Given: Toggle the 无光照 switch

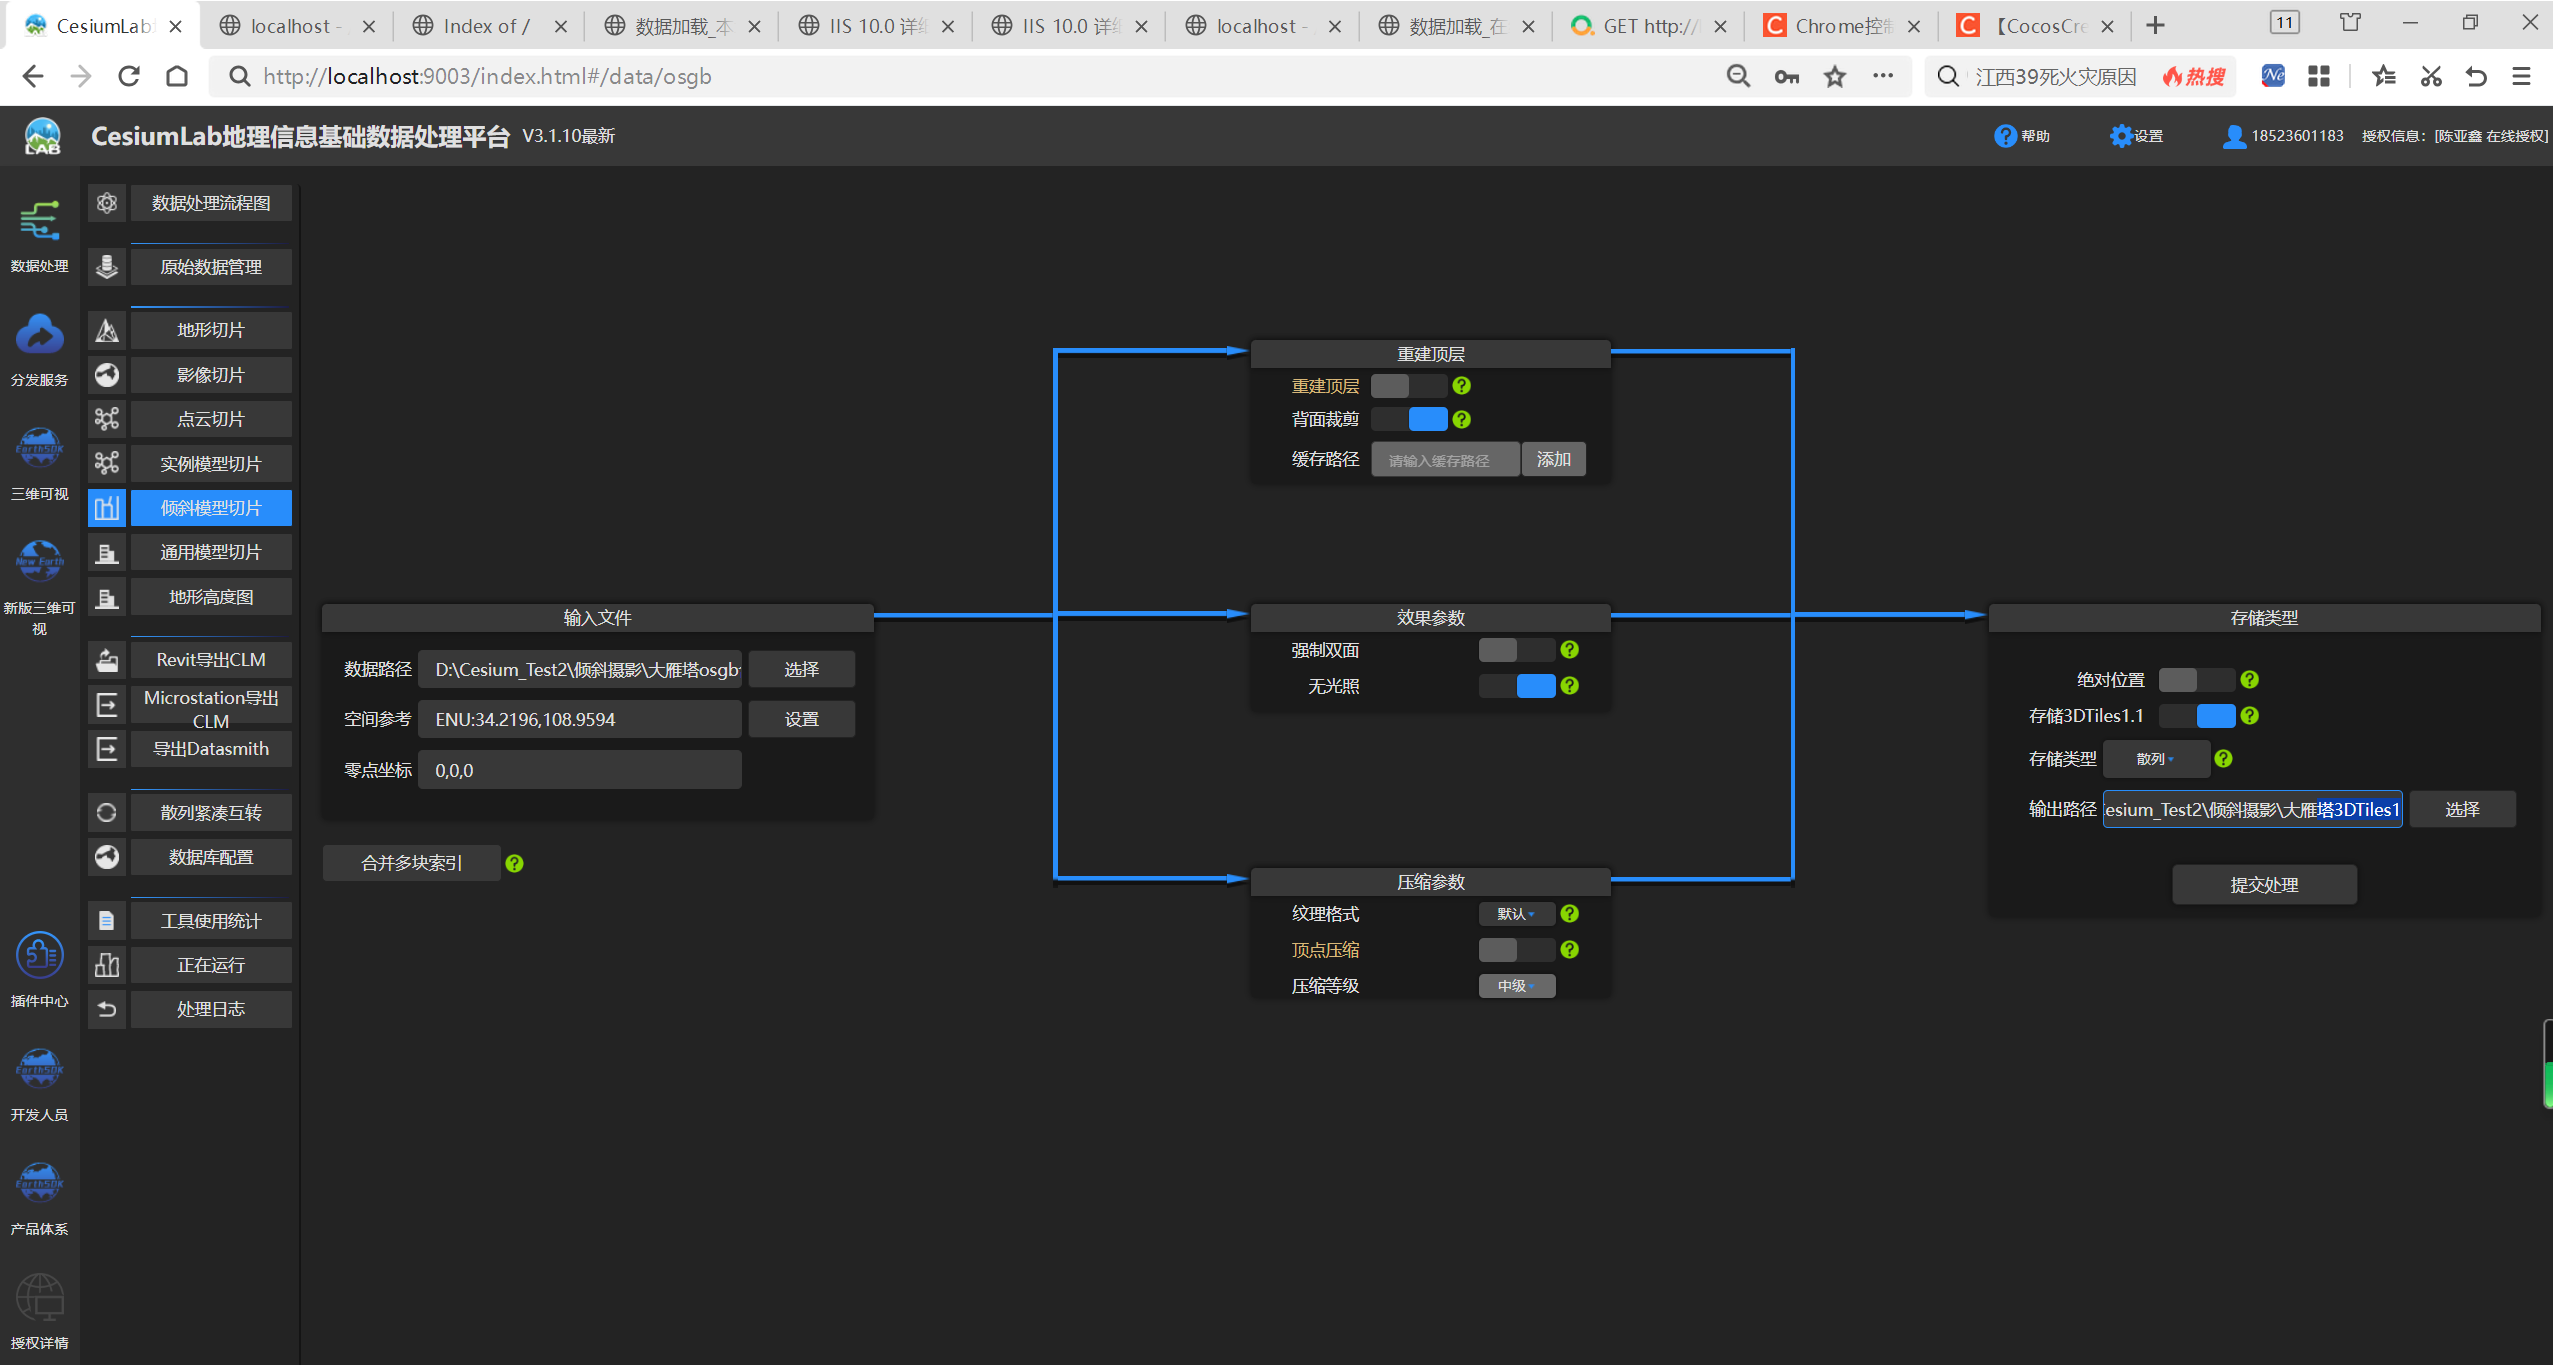Looking at the screenshot, I should pyautogui.click(x=1516, y=686).
